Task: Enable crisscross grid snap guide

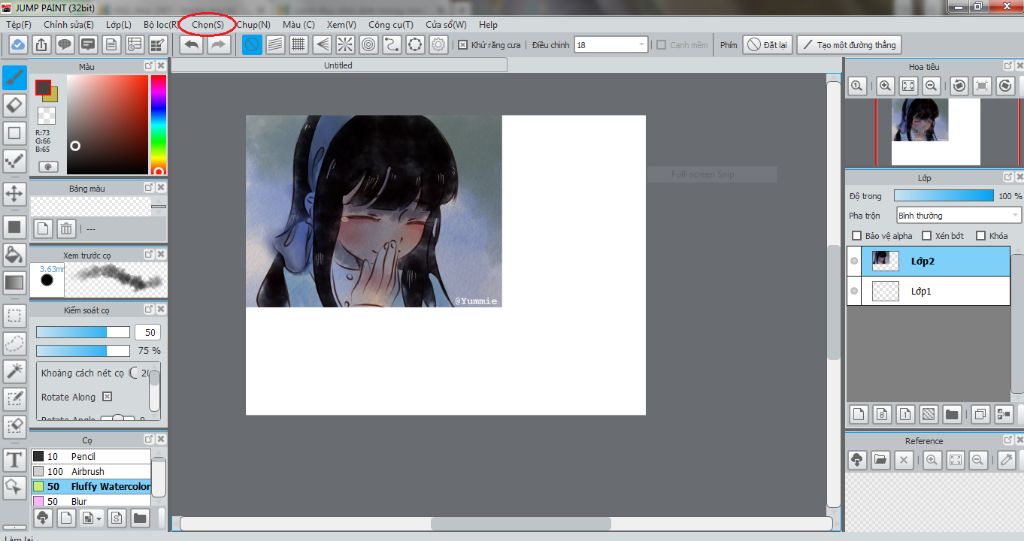Action: pyautogui.click(x=298, y=44)
